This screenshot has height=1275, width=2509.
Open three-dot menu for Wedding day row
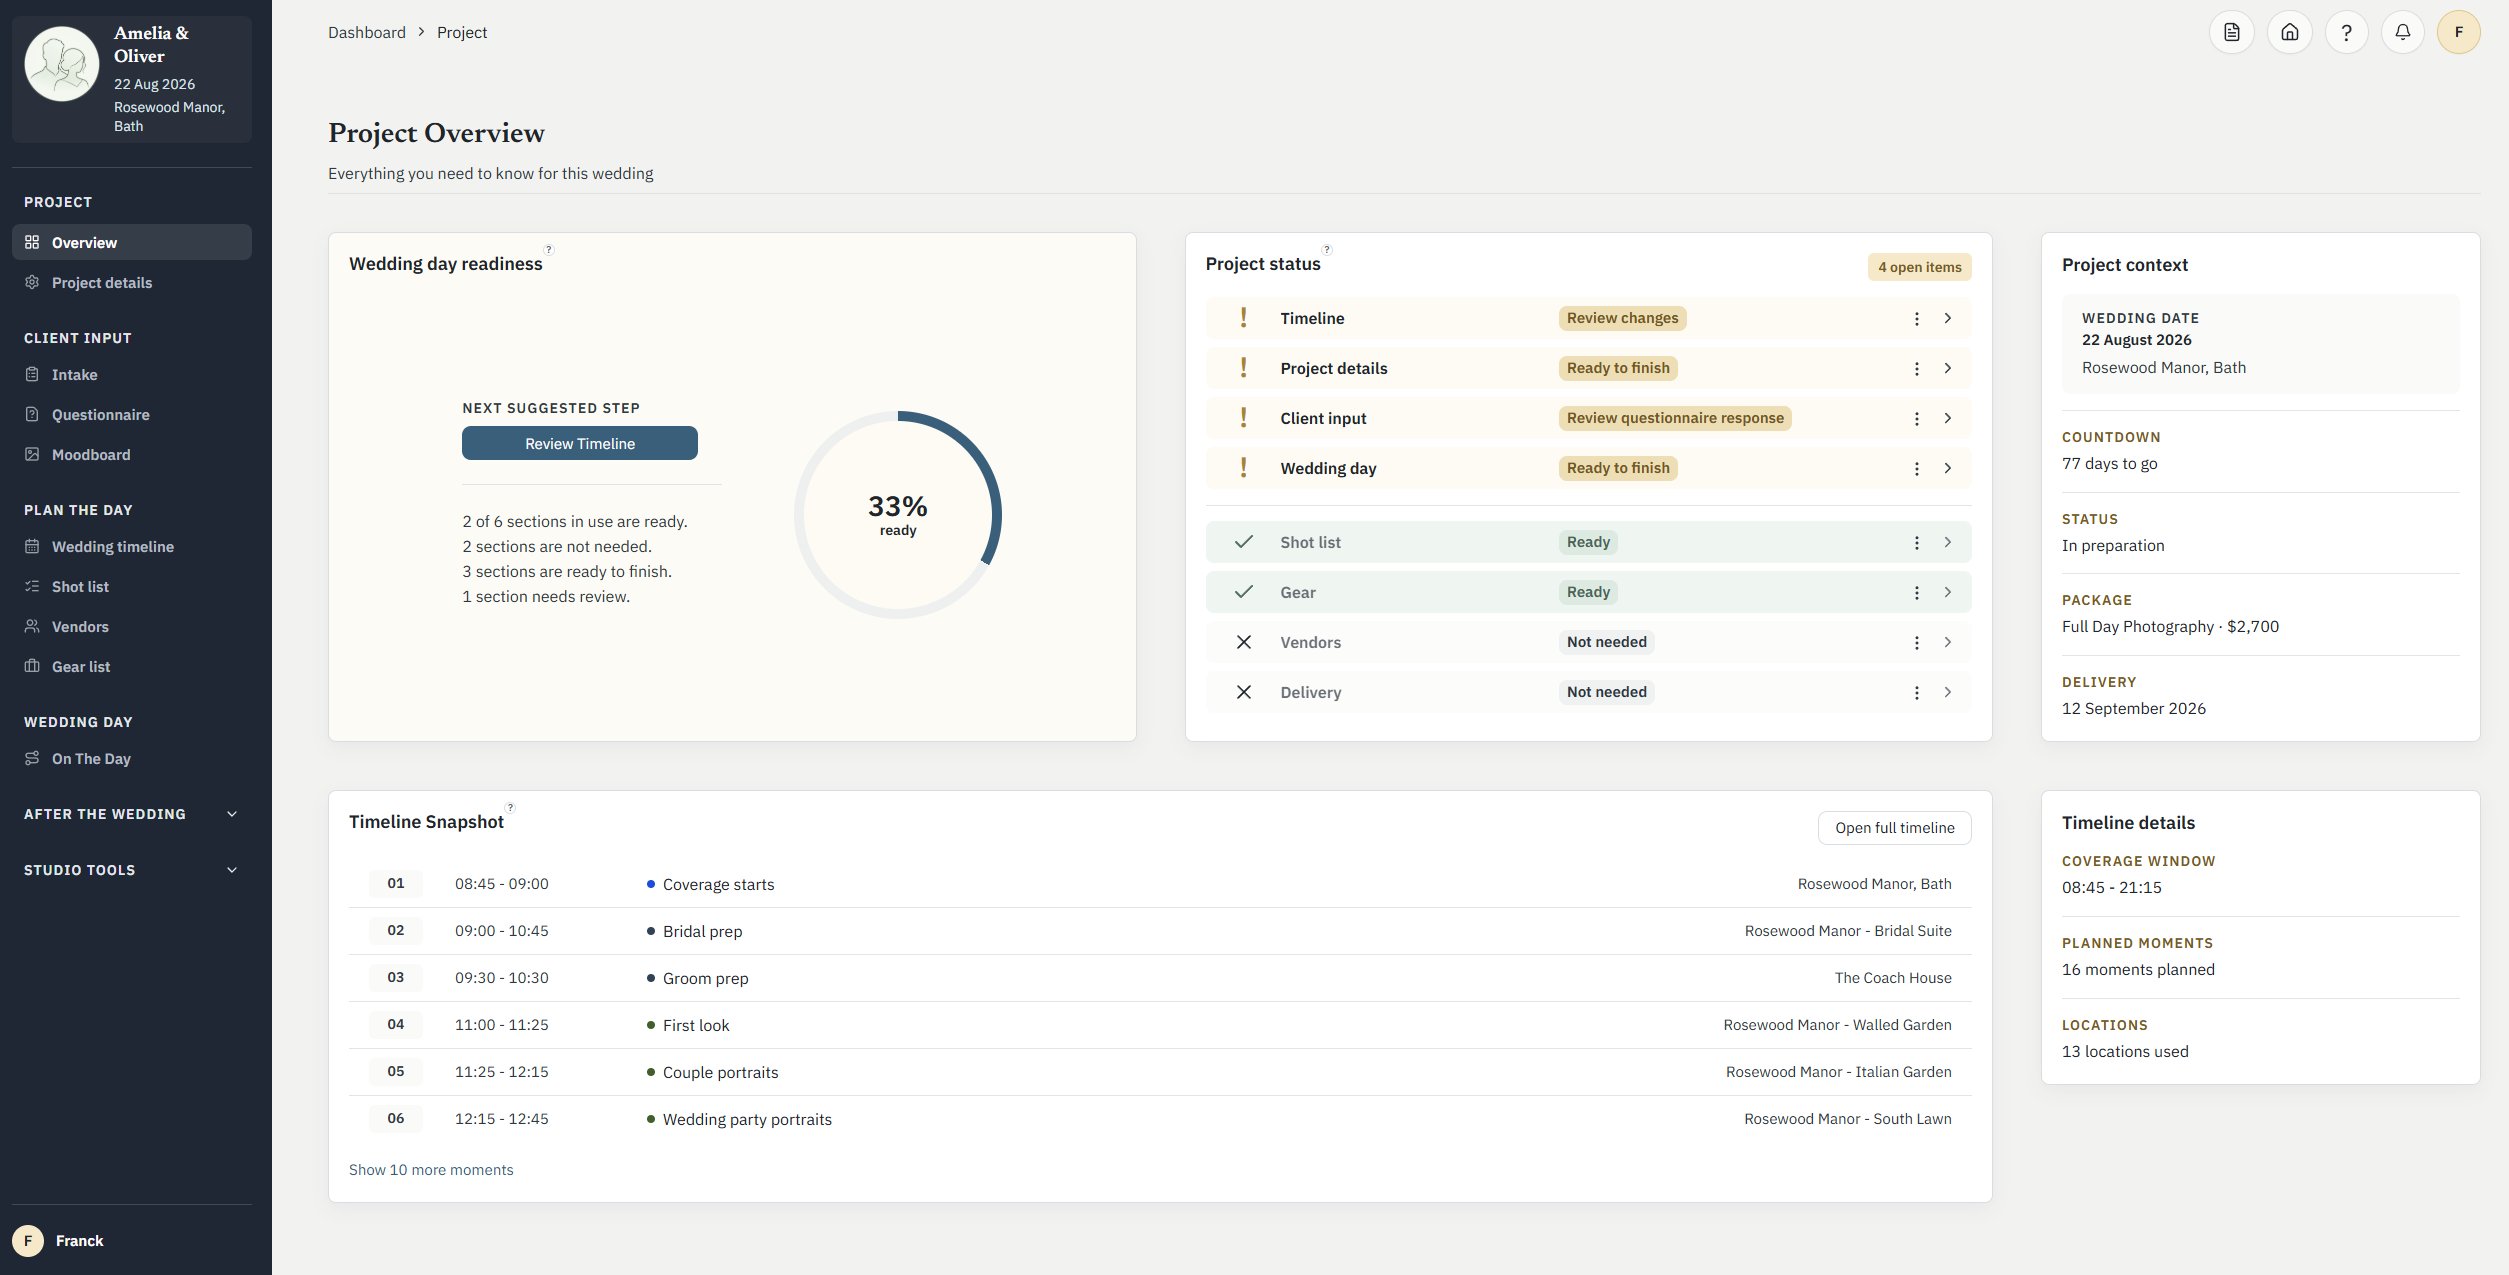(x=1916, y=468)
